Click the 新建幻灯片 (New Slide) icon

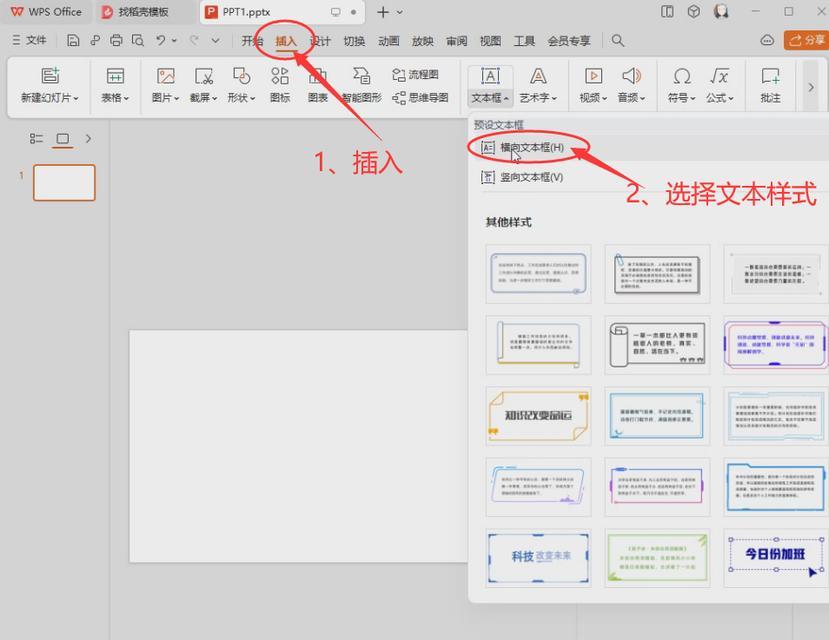click(x=49, y=77)
